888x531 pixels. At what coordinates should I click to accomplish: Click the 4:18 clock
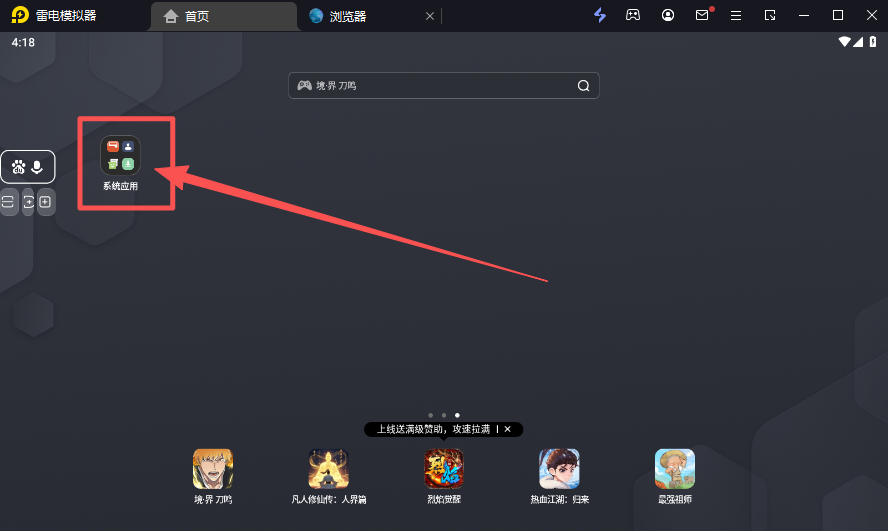coord(23,42)
